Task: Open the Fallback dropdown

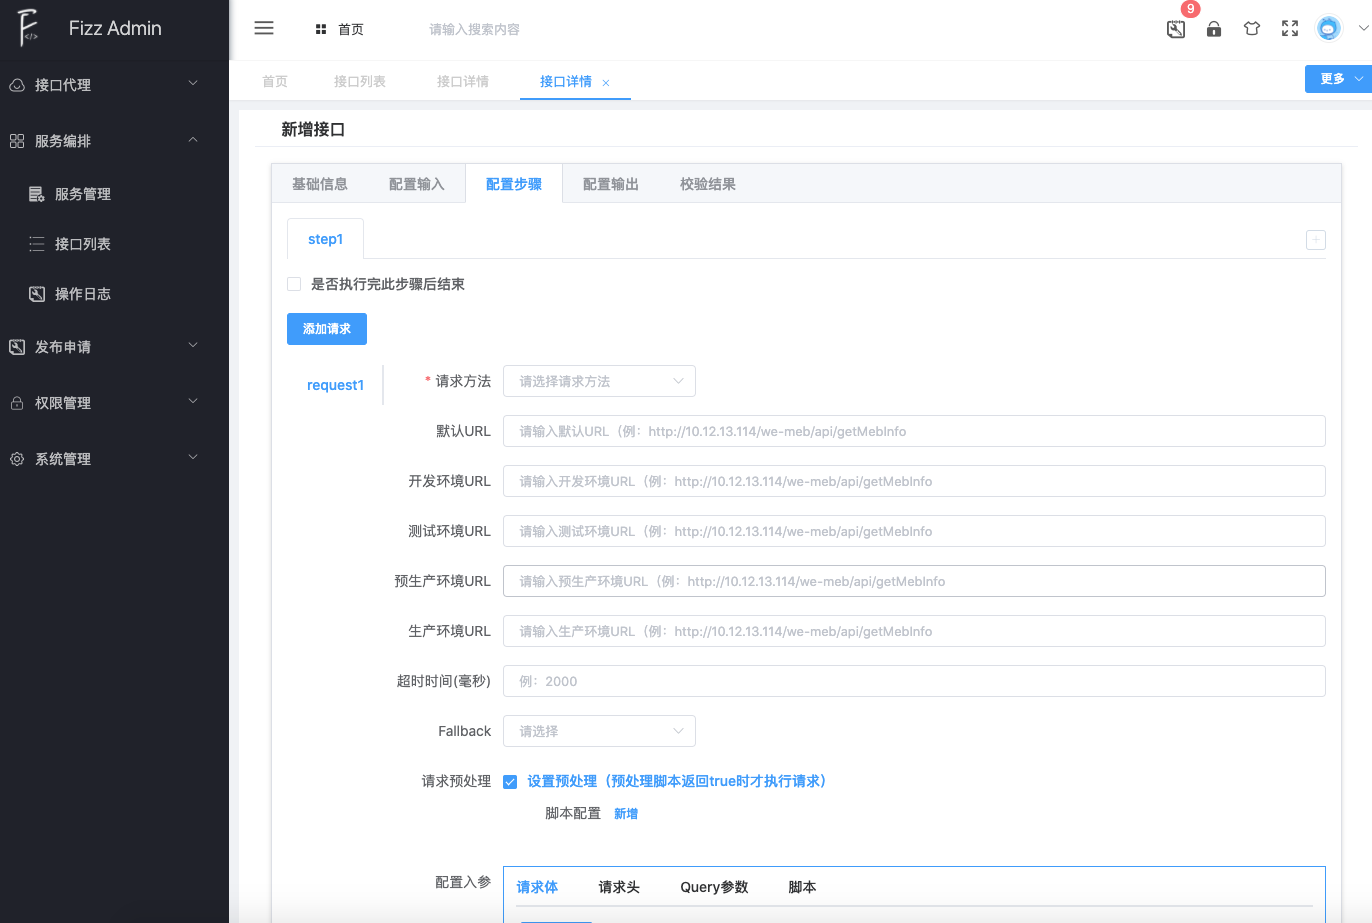Action: point(599,731)
